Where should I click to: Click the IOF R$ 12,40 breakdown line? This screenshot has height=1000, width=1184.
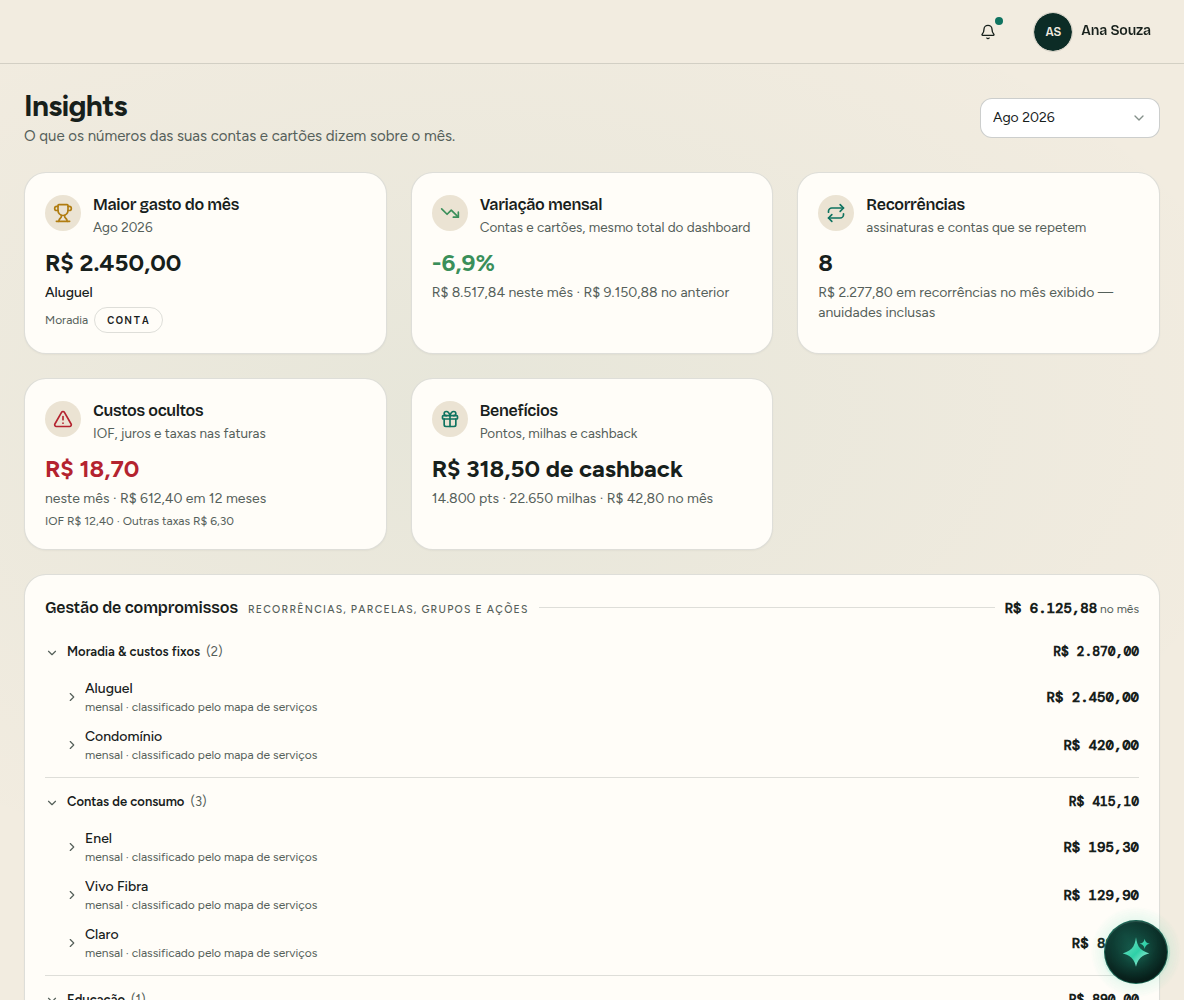140,521
